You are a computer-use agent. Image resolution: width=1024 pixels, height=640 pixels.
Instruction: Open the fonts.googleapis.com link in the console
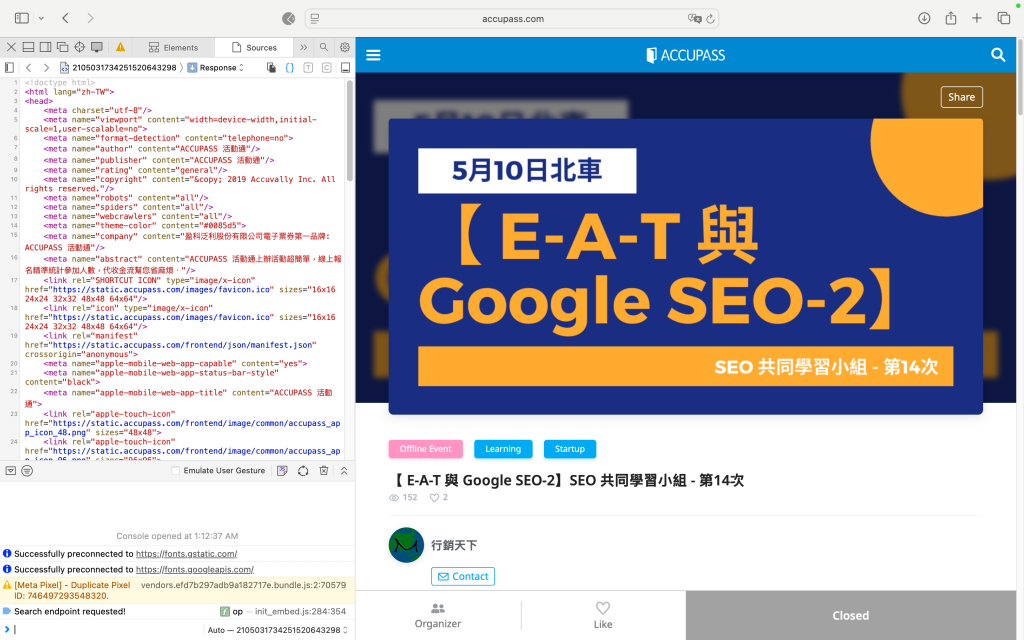[195, 569]
